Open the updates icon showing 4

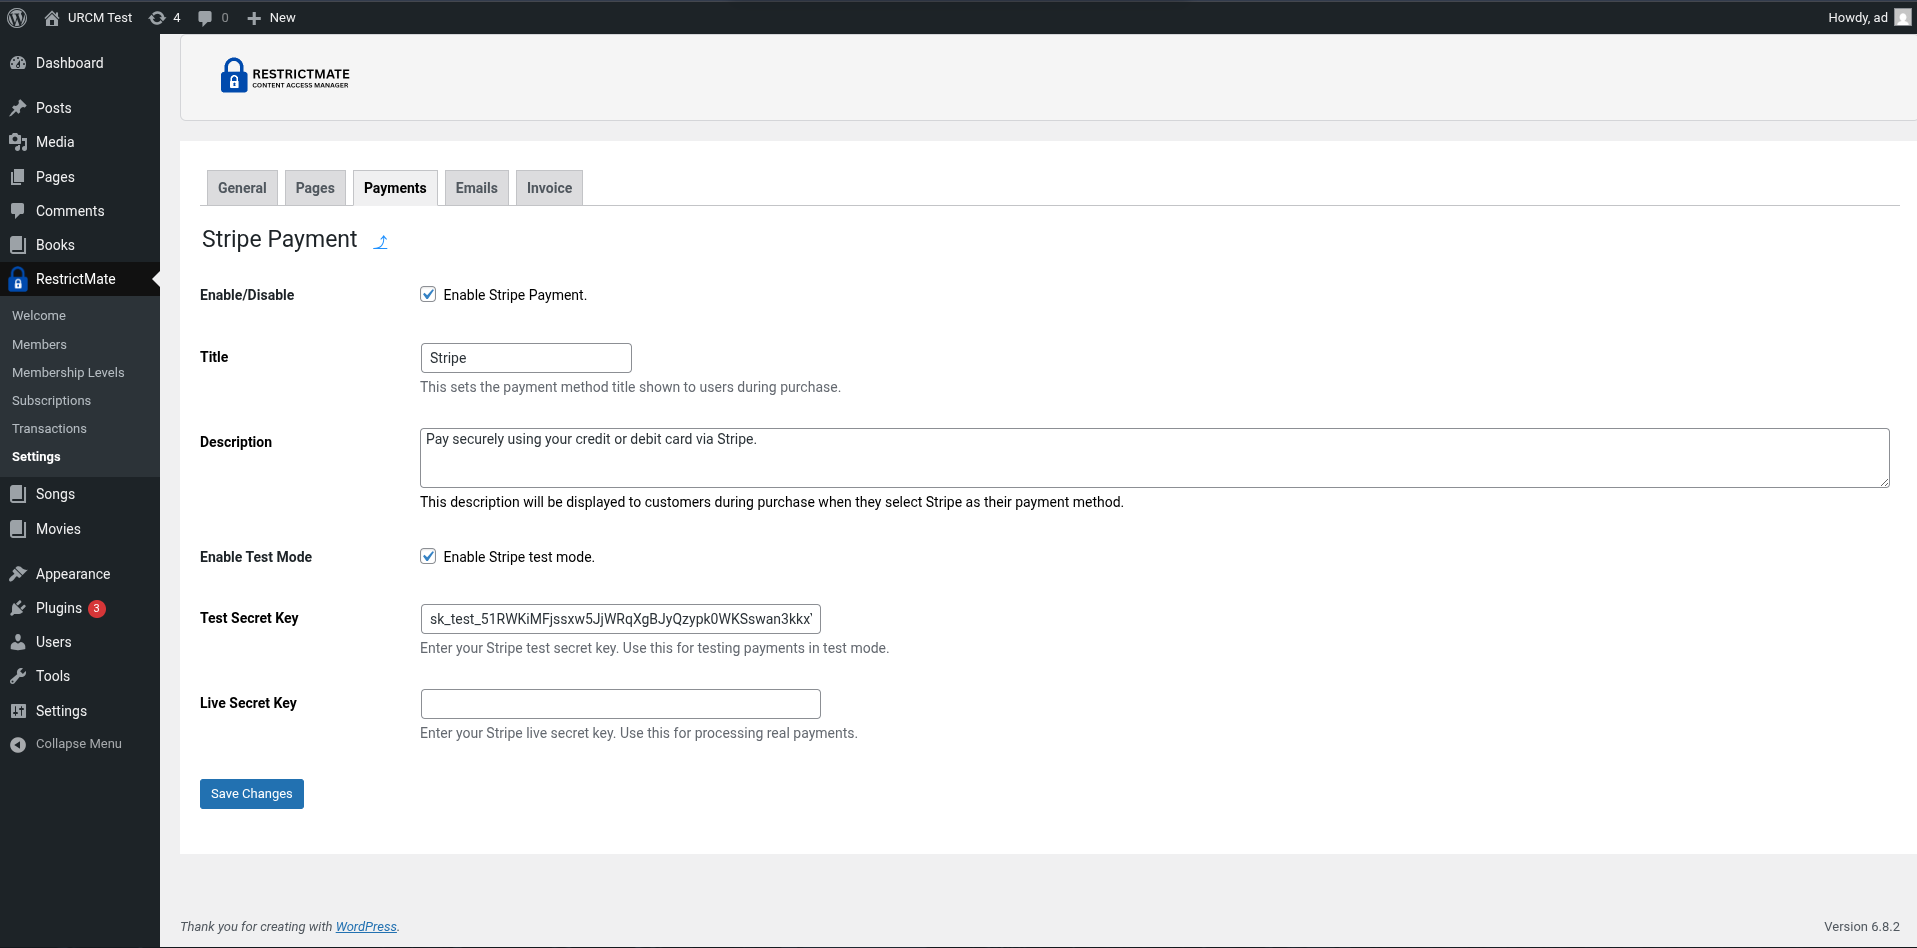(157, 18)
